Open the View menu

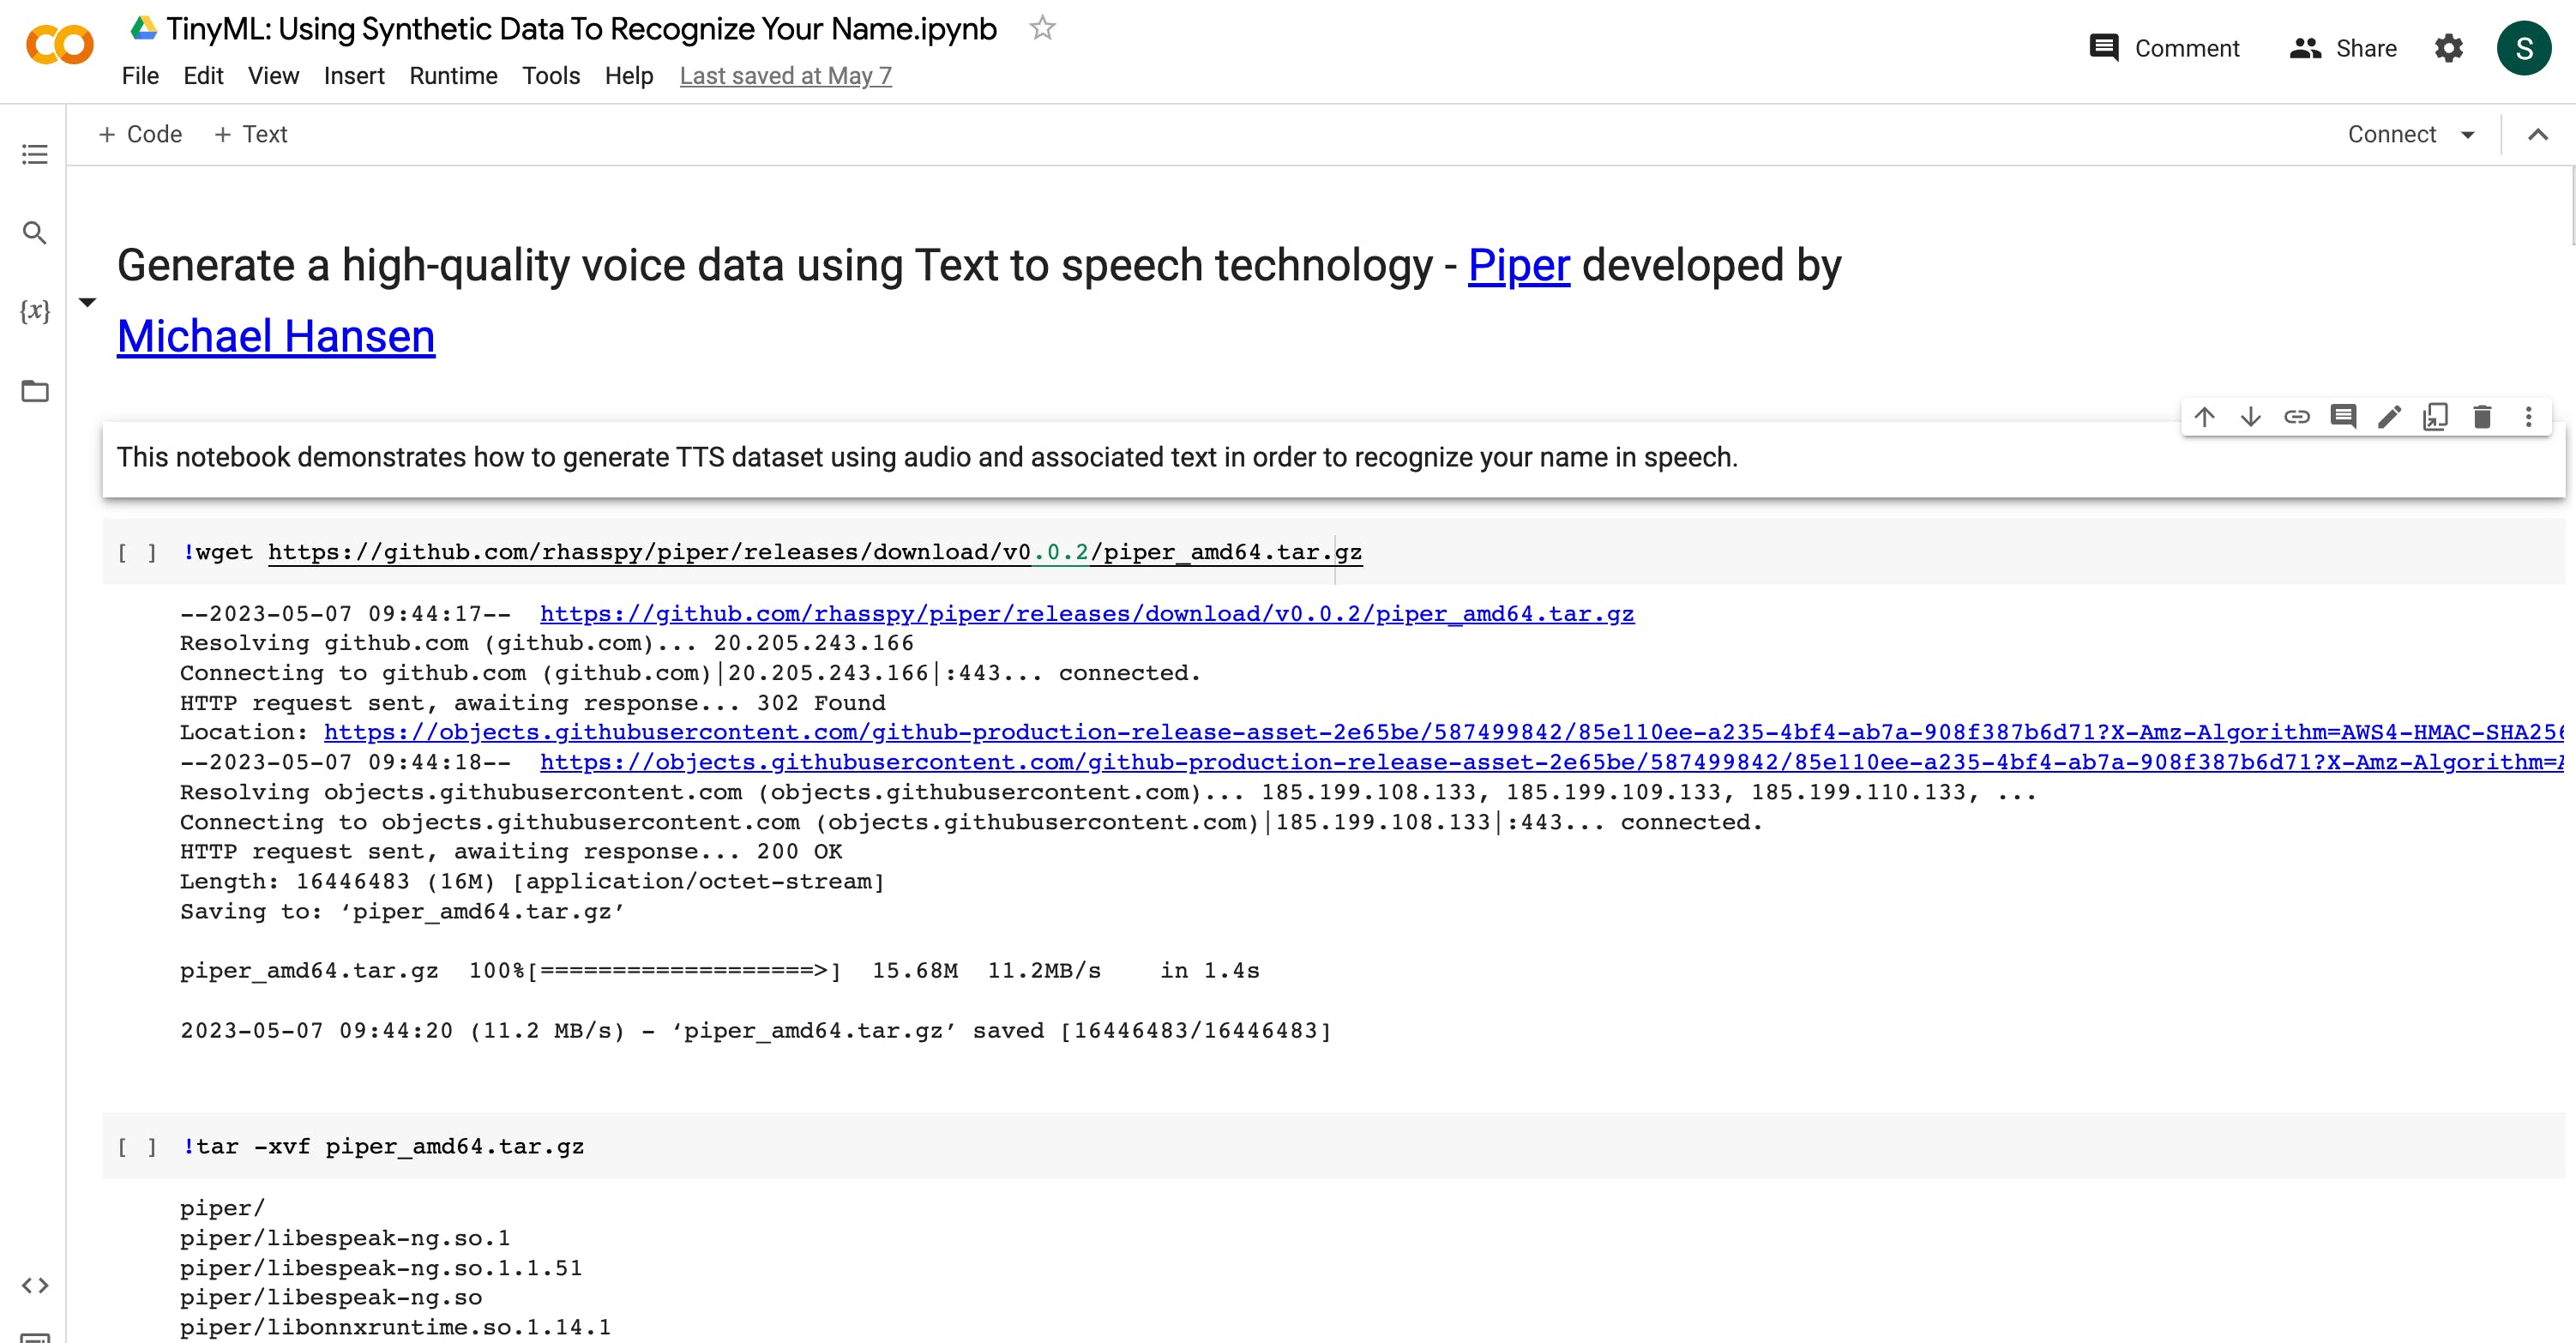pyautogui.click(x=273, y=76)
